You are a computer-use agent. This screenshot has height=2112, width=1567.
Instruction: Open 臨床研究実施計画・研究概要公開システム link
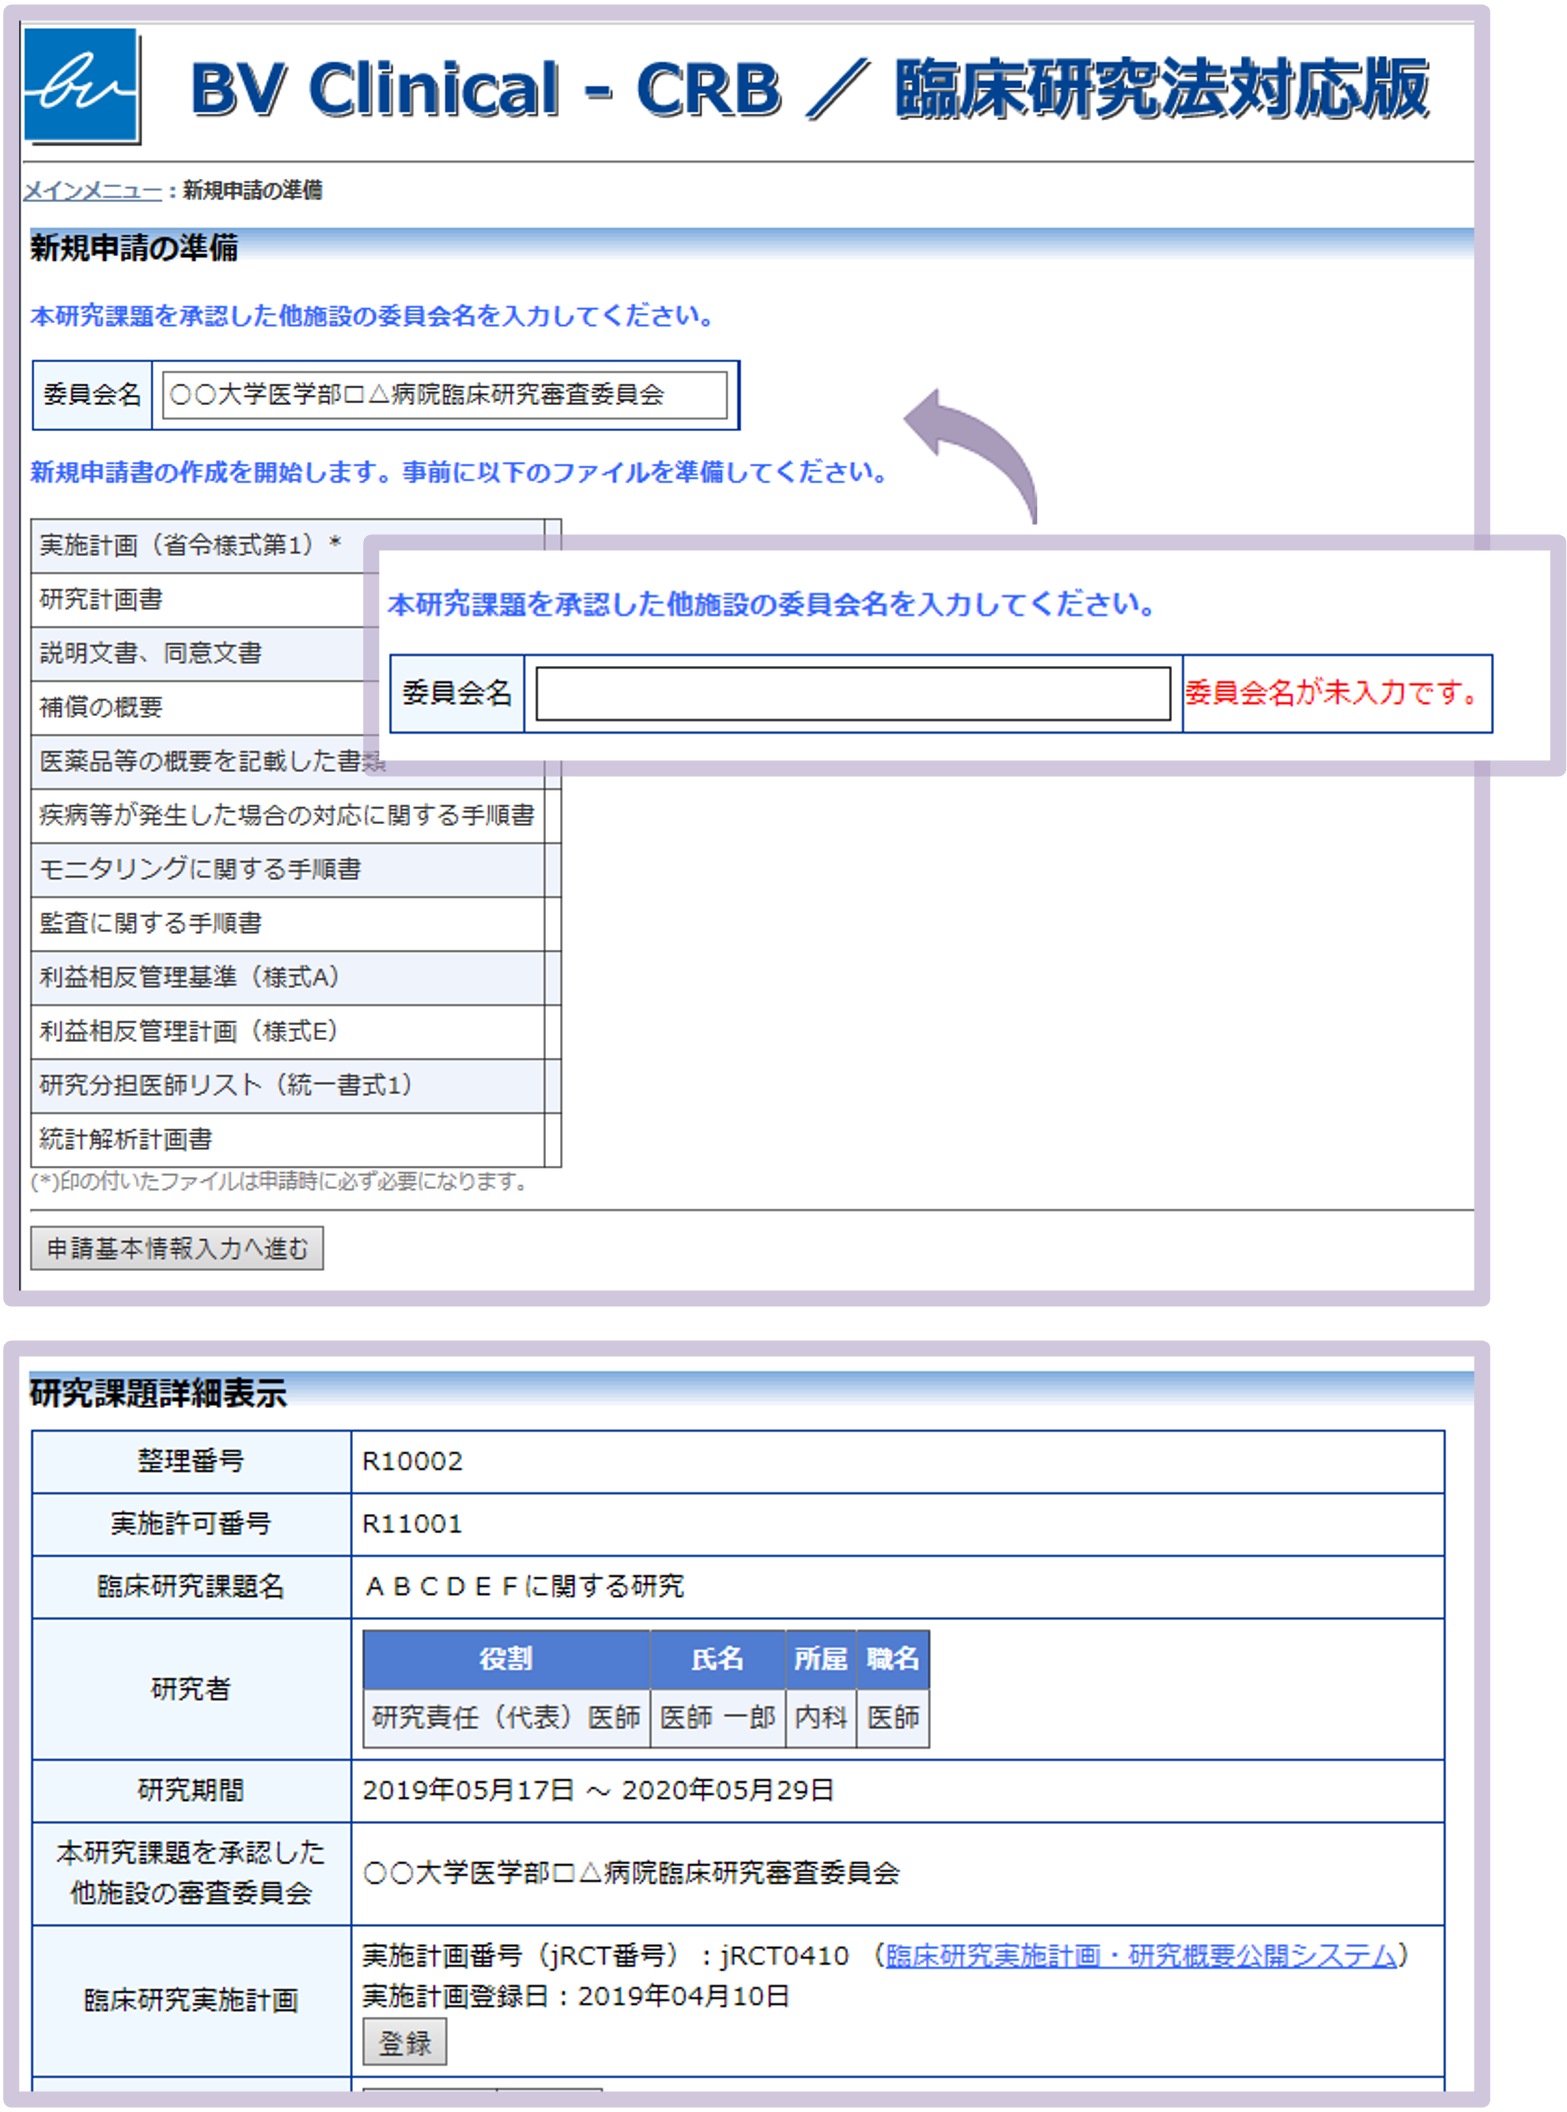click(1140, 1955)
